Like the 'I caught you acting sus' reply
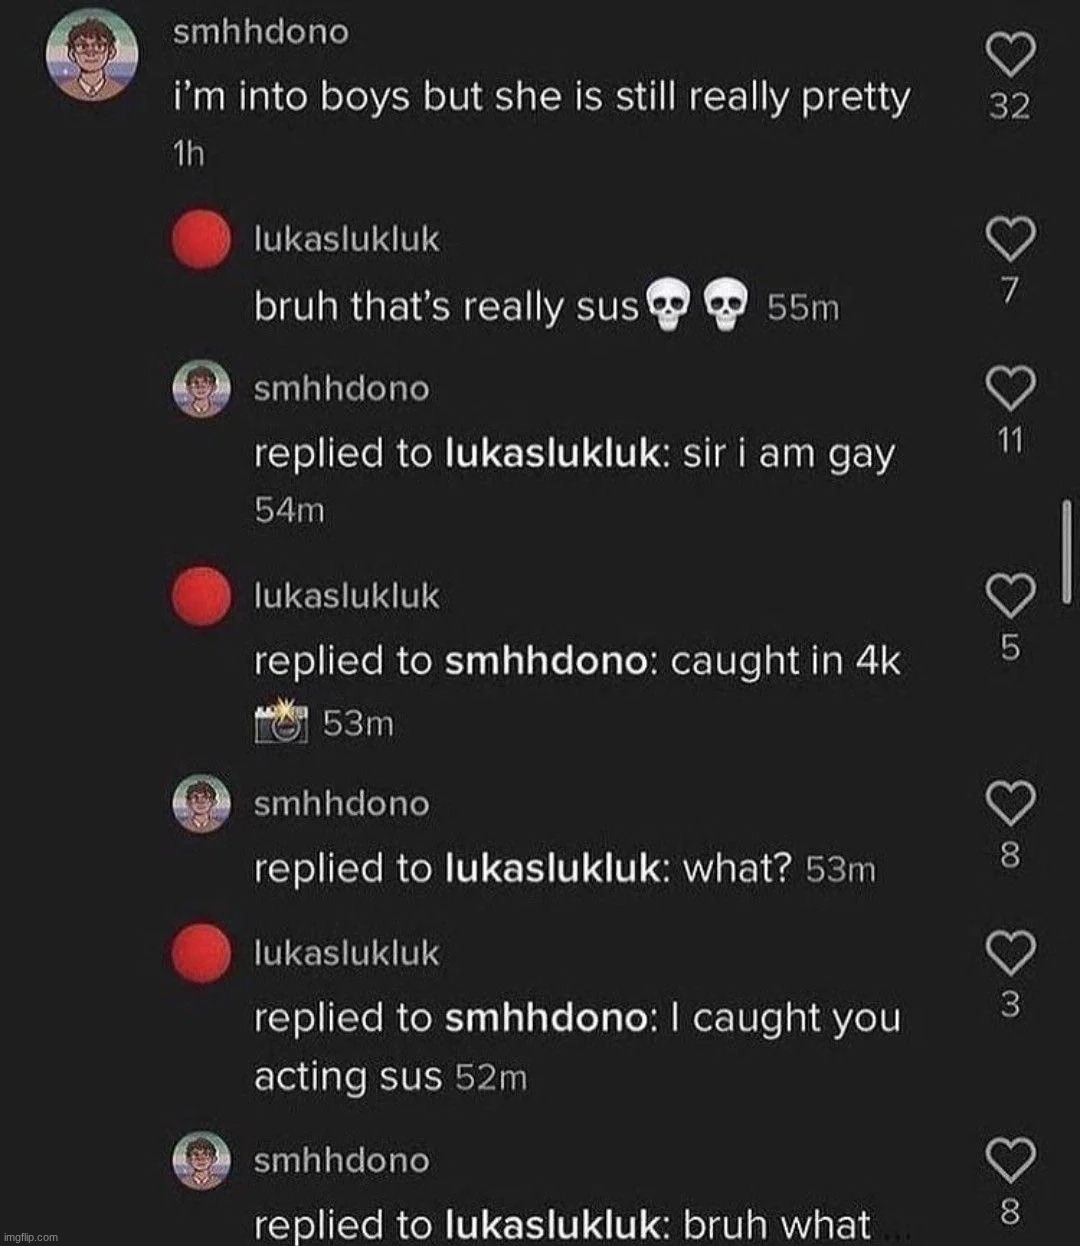 coord(1009,952)
